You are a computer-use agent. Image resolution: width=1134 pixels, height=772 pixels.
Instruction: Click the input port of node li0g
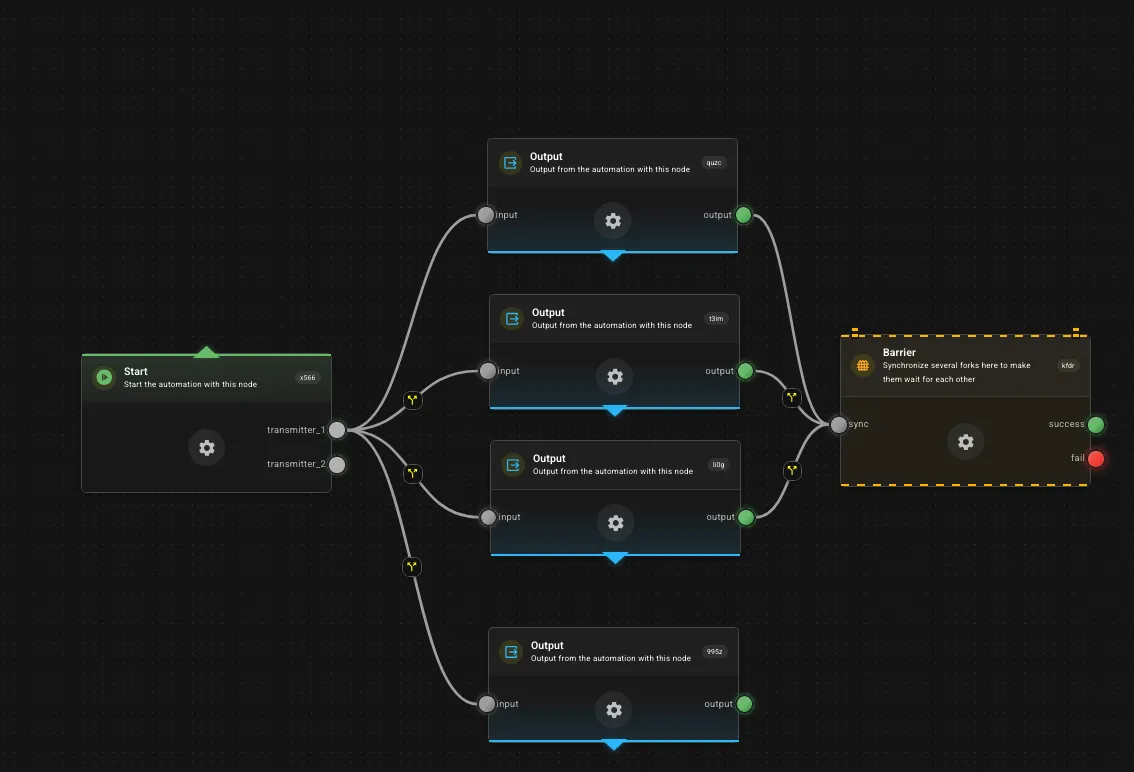pos(489,517)
